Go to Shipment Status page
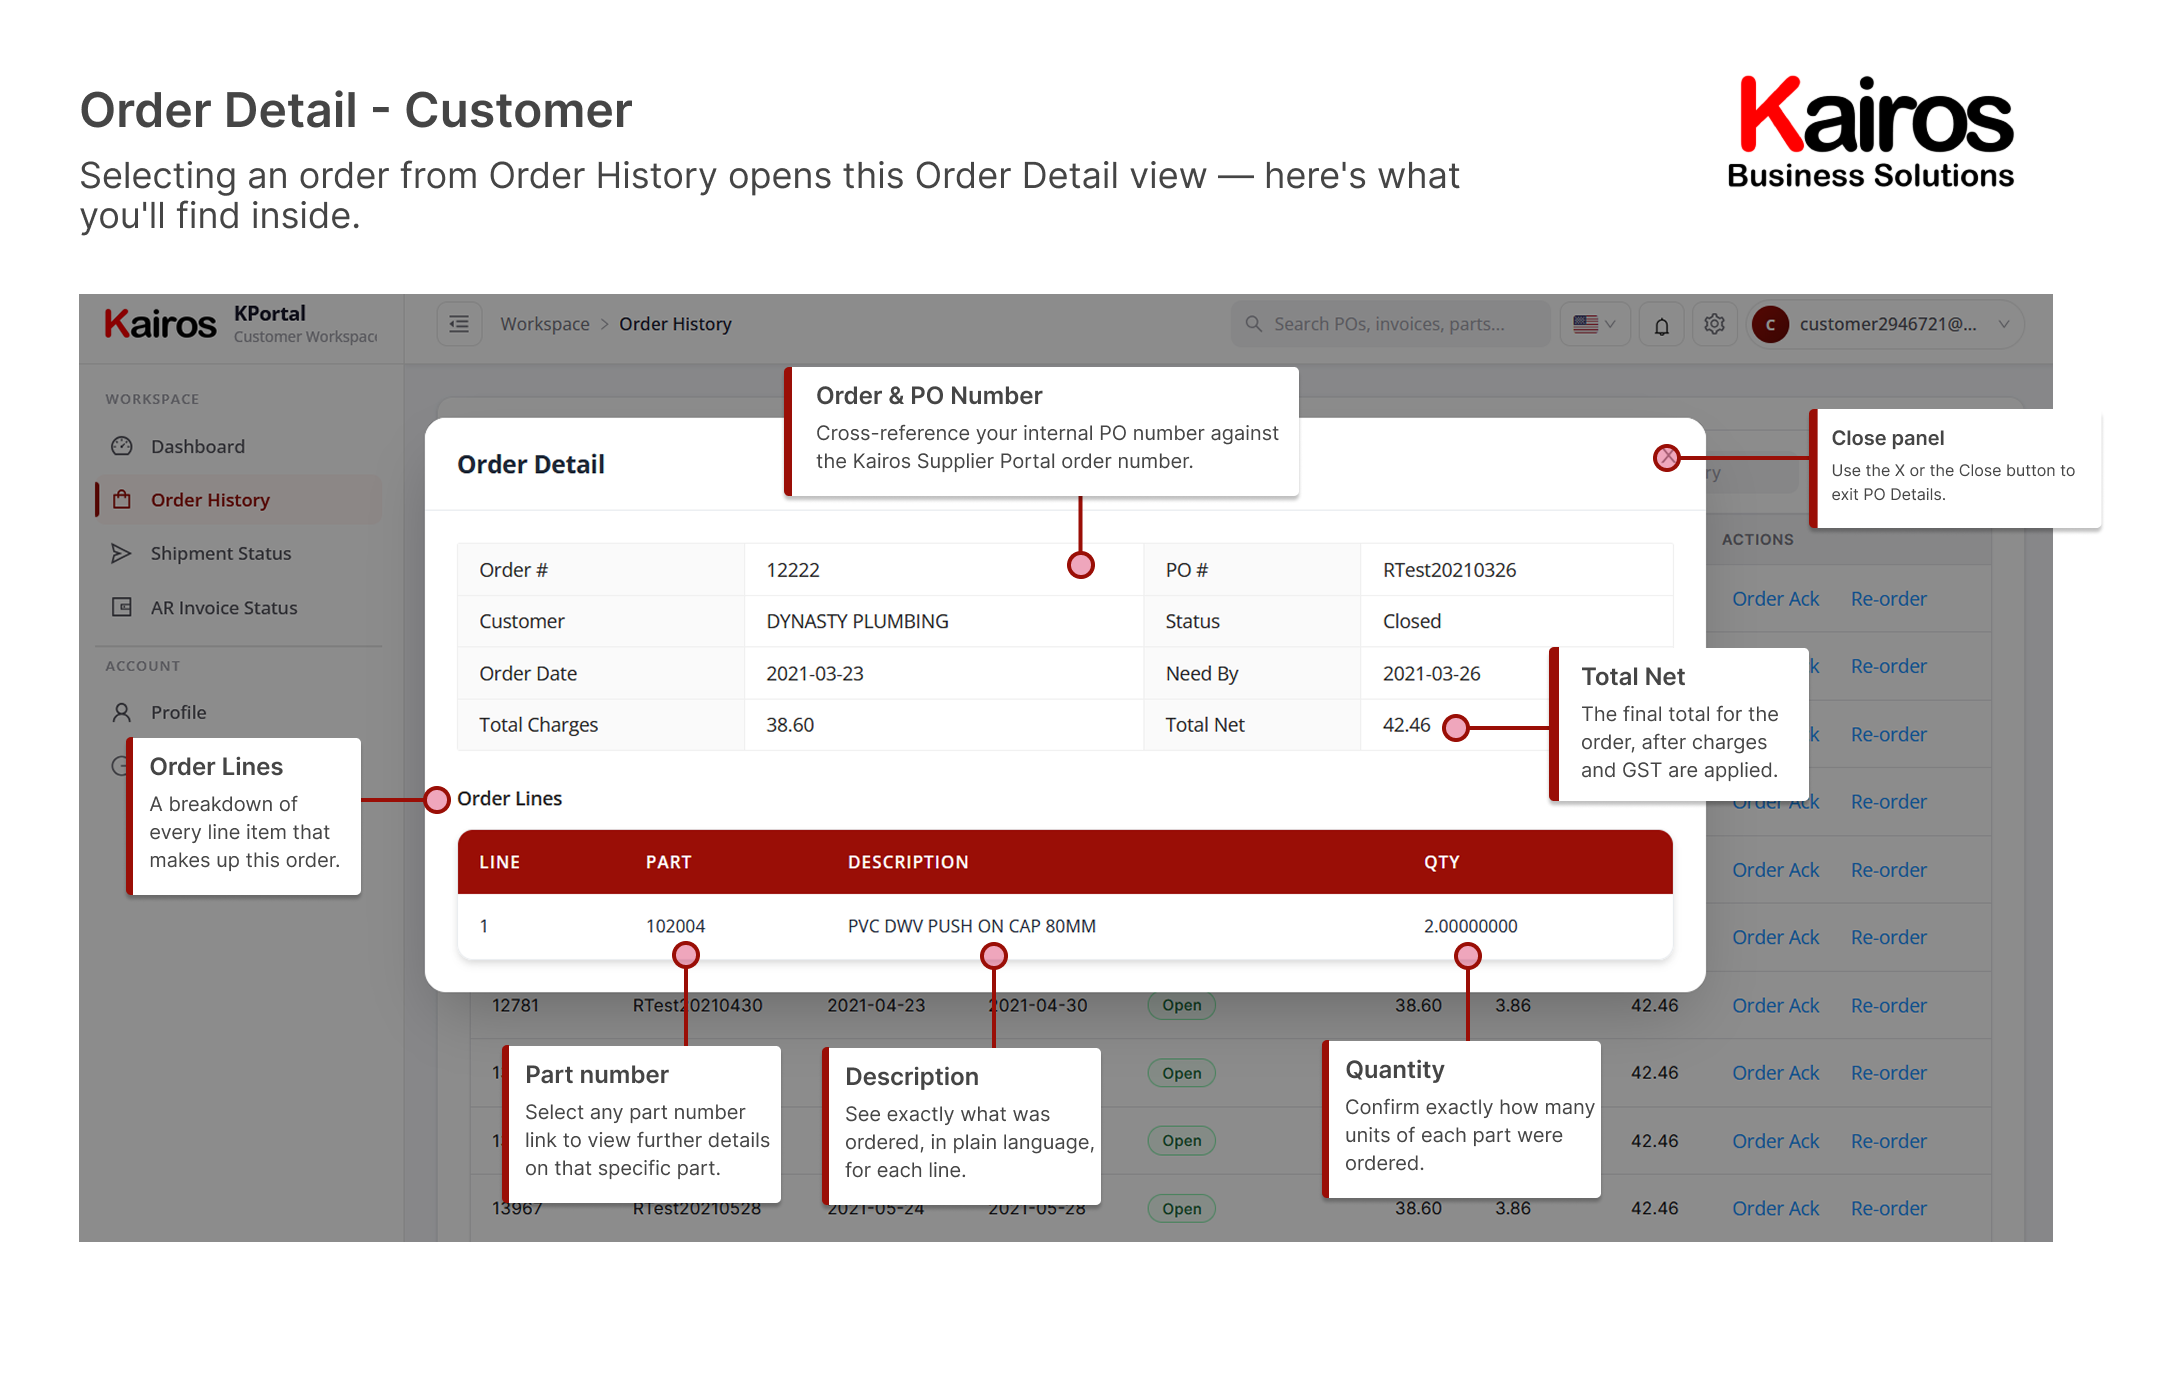 [x=221, y=553]
